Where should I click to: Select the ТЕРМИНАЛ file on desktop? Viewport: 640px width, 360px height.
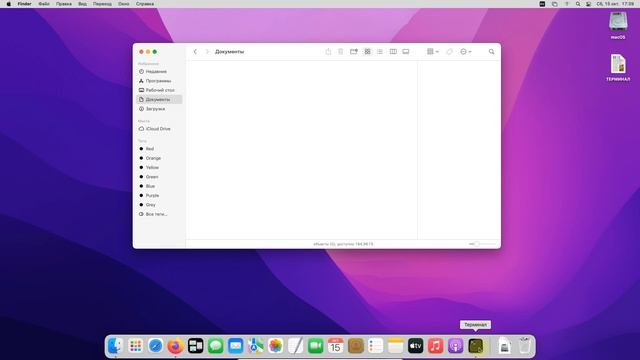click(x=618, y=68)
